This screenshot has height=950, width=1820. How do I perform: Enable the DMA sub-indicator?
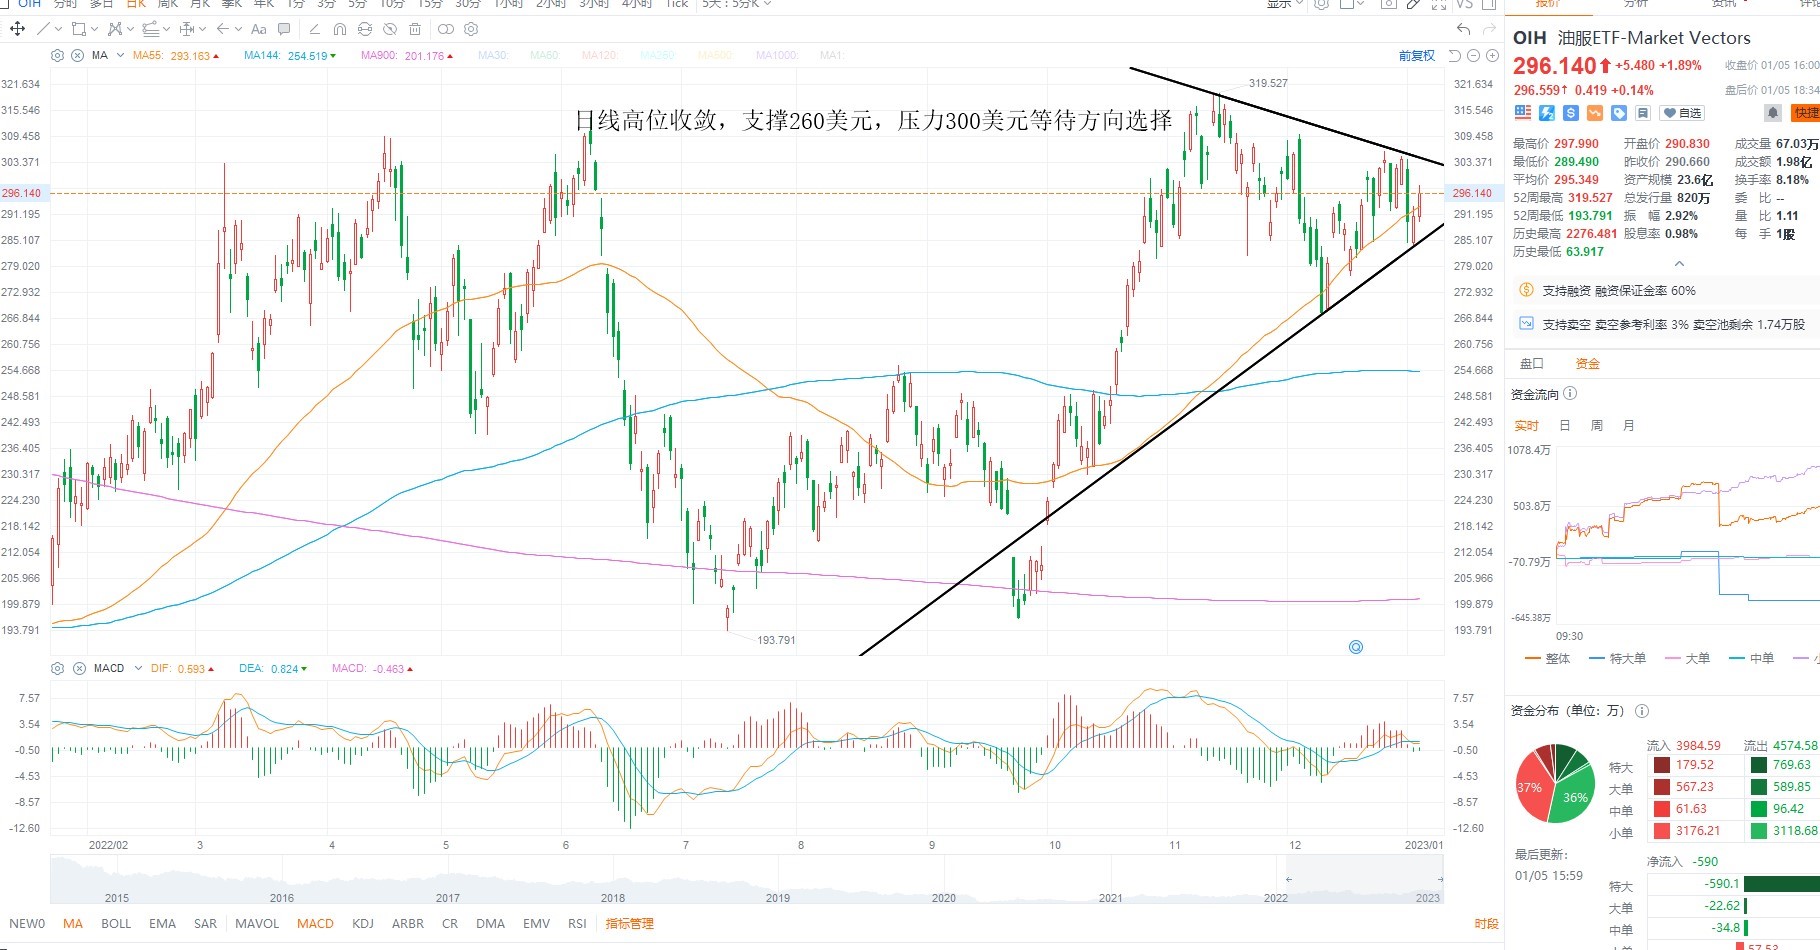click(490, 923)
